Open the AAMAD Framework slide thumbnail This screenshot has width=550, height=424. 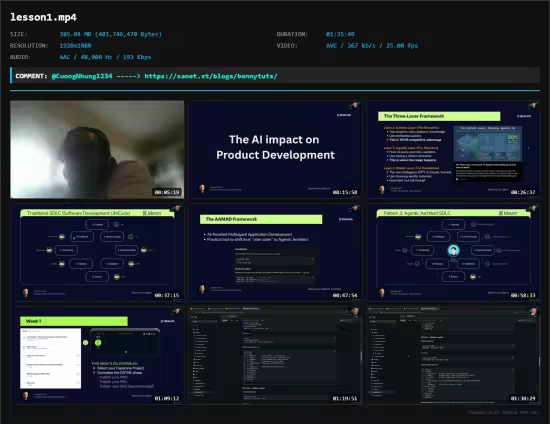coord(275,253)
